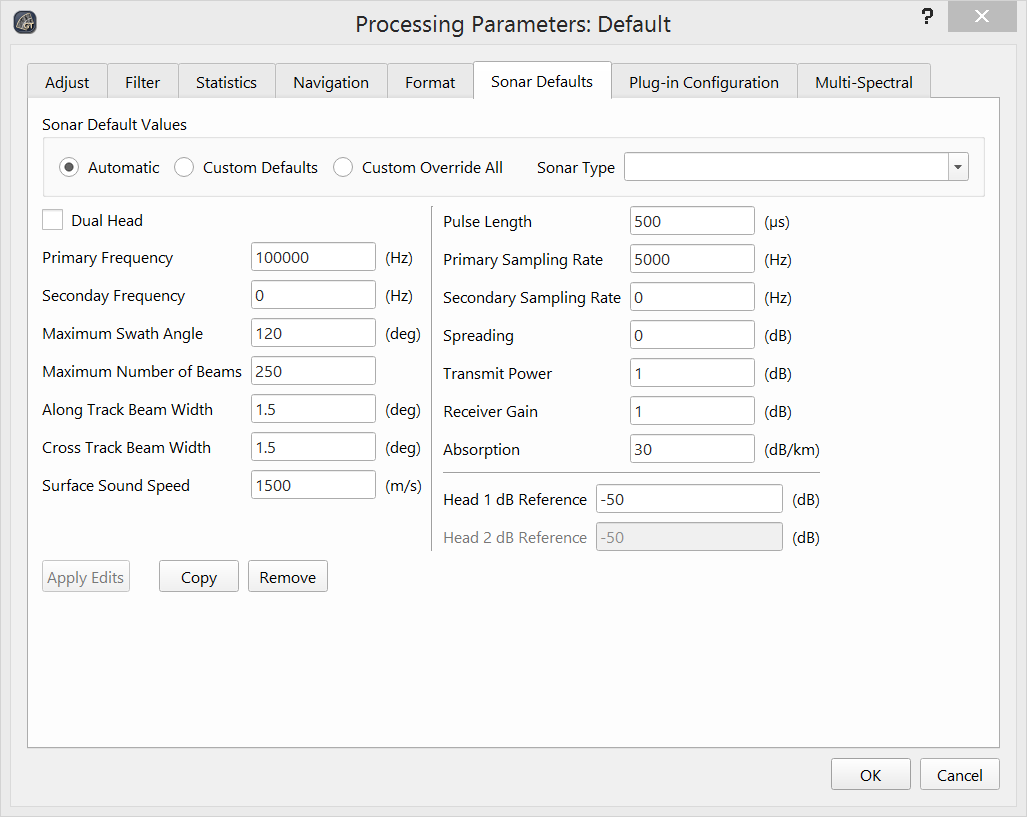Image resolution: width=1027 pixels, height=817 pixels.
Task: Enable the Dual Head checkbox
Action: point(53,220)
